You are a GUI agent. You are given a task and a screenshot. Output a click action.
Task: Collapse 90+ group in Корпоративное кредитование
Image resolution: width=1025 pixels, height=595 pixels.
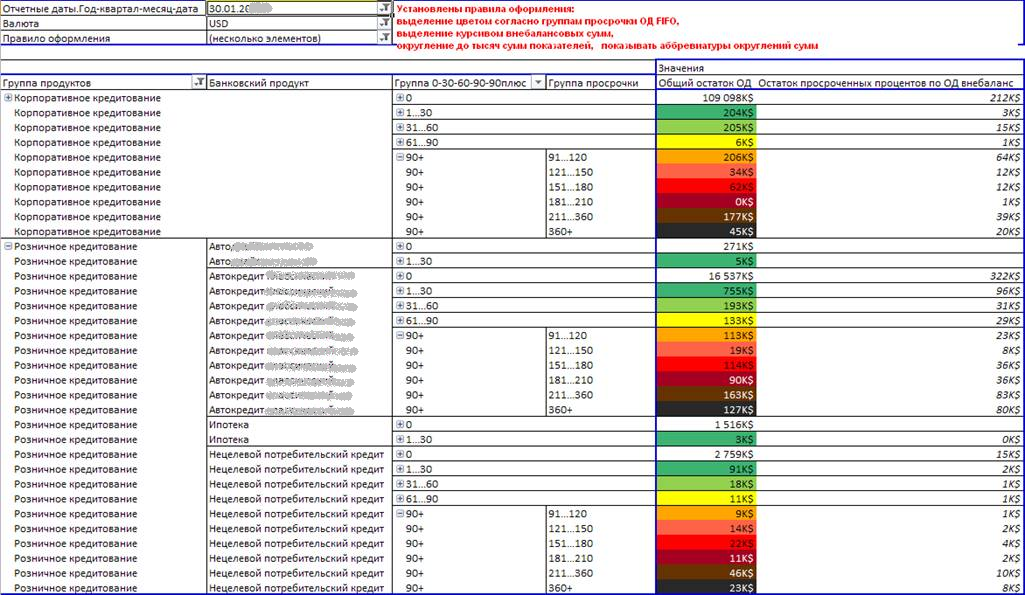point(400,157)
